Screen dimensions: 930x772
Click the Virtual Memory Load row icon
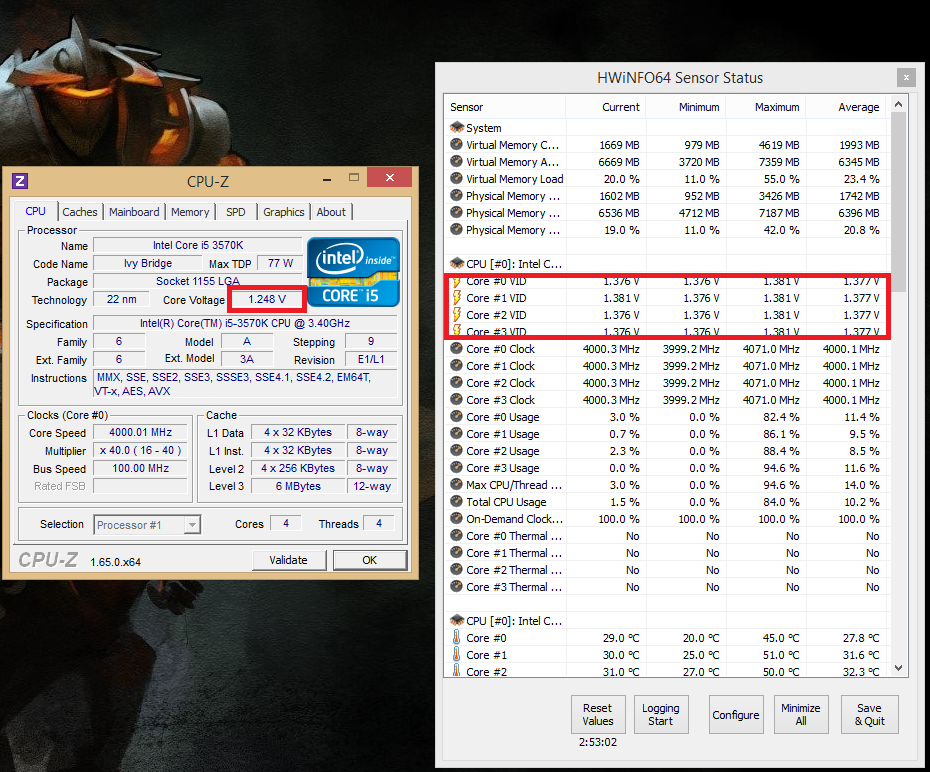(456, 178)
